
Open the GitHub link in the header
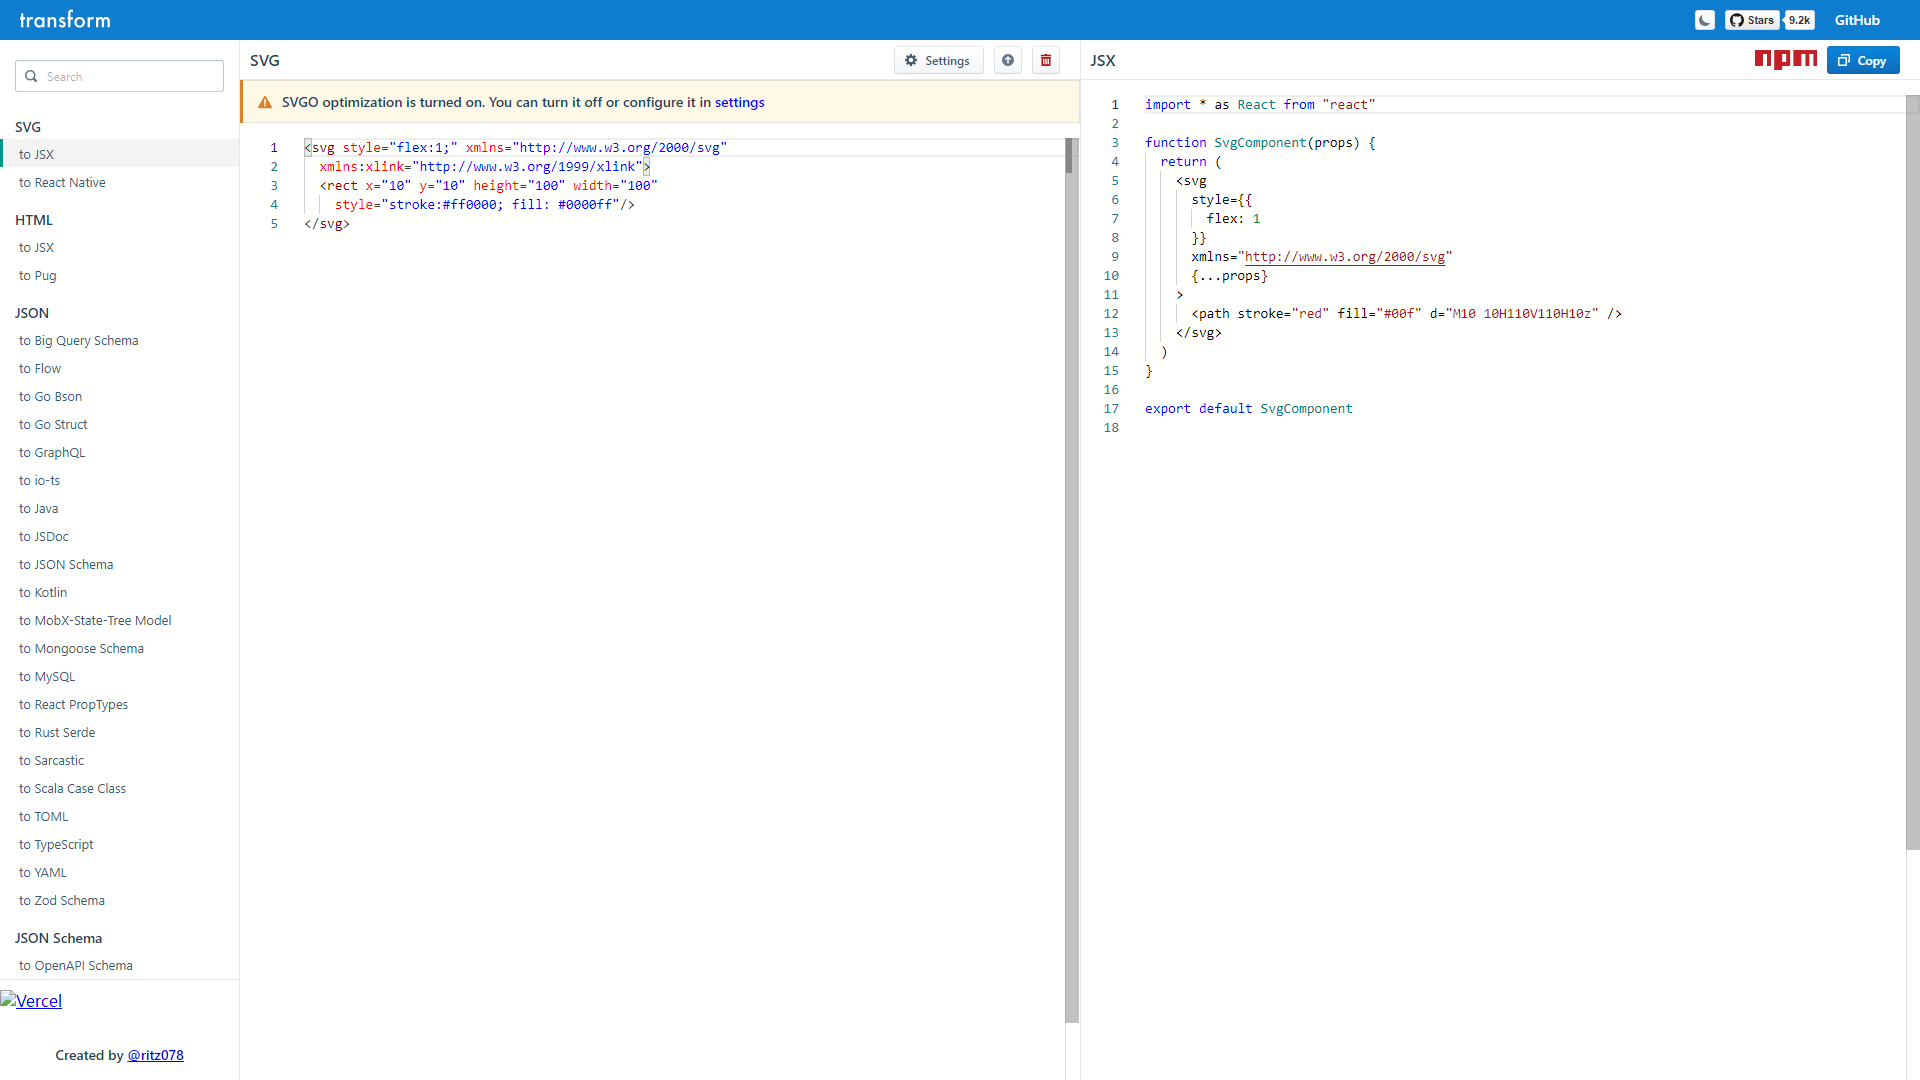(x=1857, y=20)
